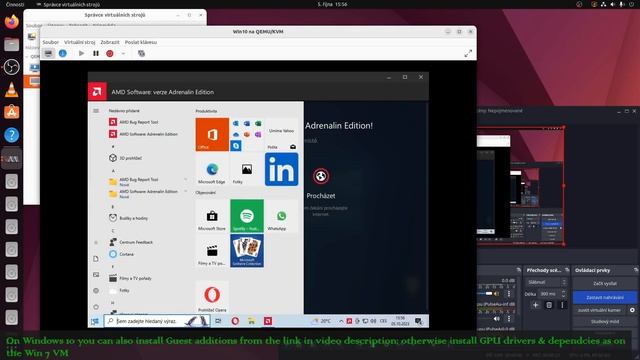The height and width of the screenshot is (360, 640).
Task: Open Činnosti activities overview
Action: click(x=15, y=4)
